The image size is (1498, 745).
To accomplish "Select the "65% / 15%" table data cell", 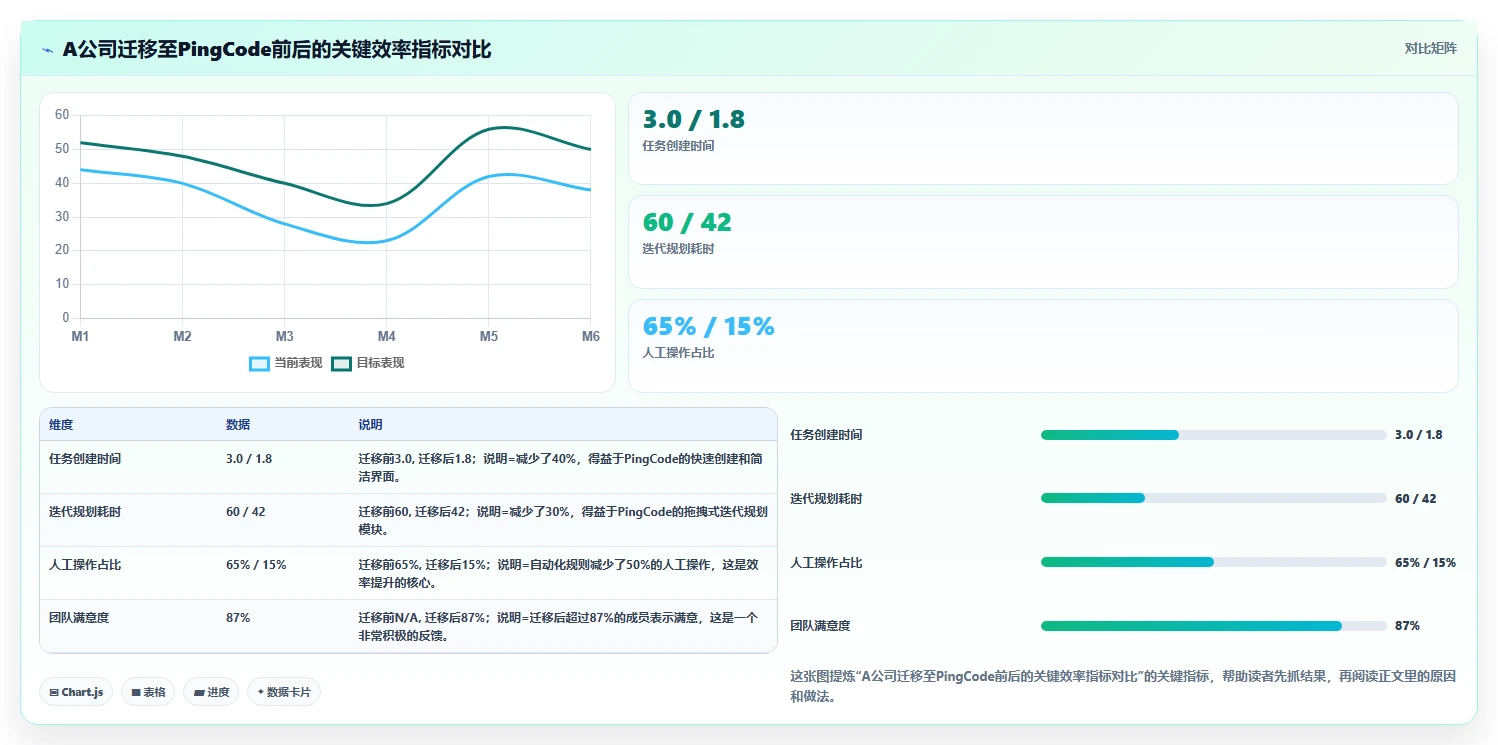I will pyautogui.click(x=256, y=565).
